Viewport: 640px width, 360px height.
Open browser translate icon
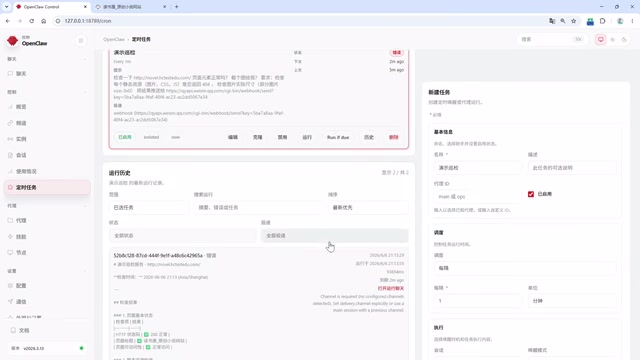click(x=552, y=21)
